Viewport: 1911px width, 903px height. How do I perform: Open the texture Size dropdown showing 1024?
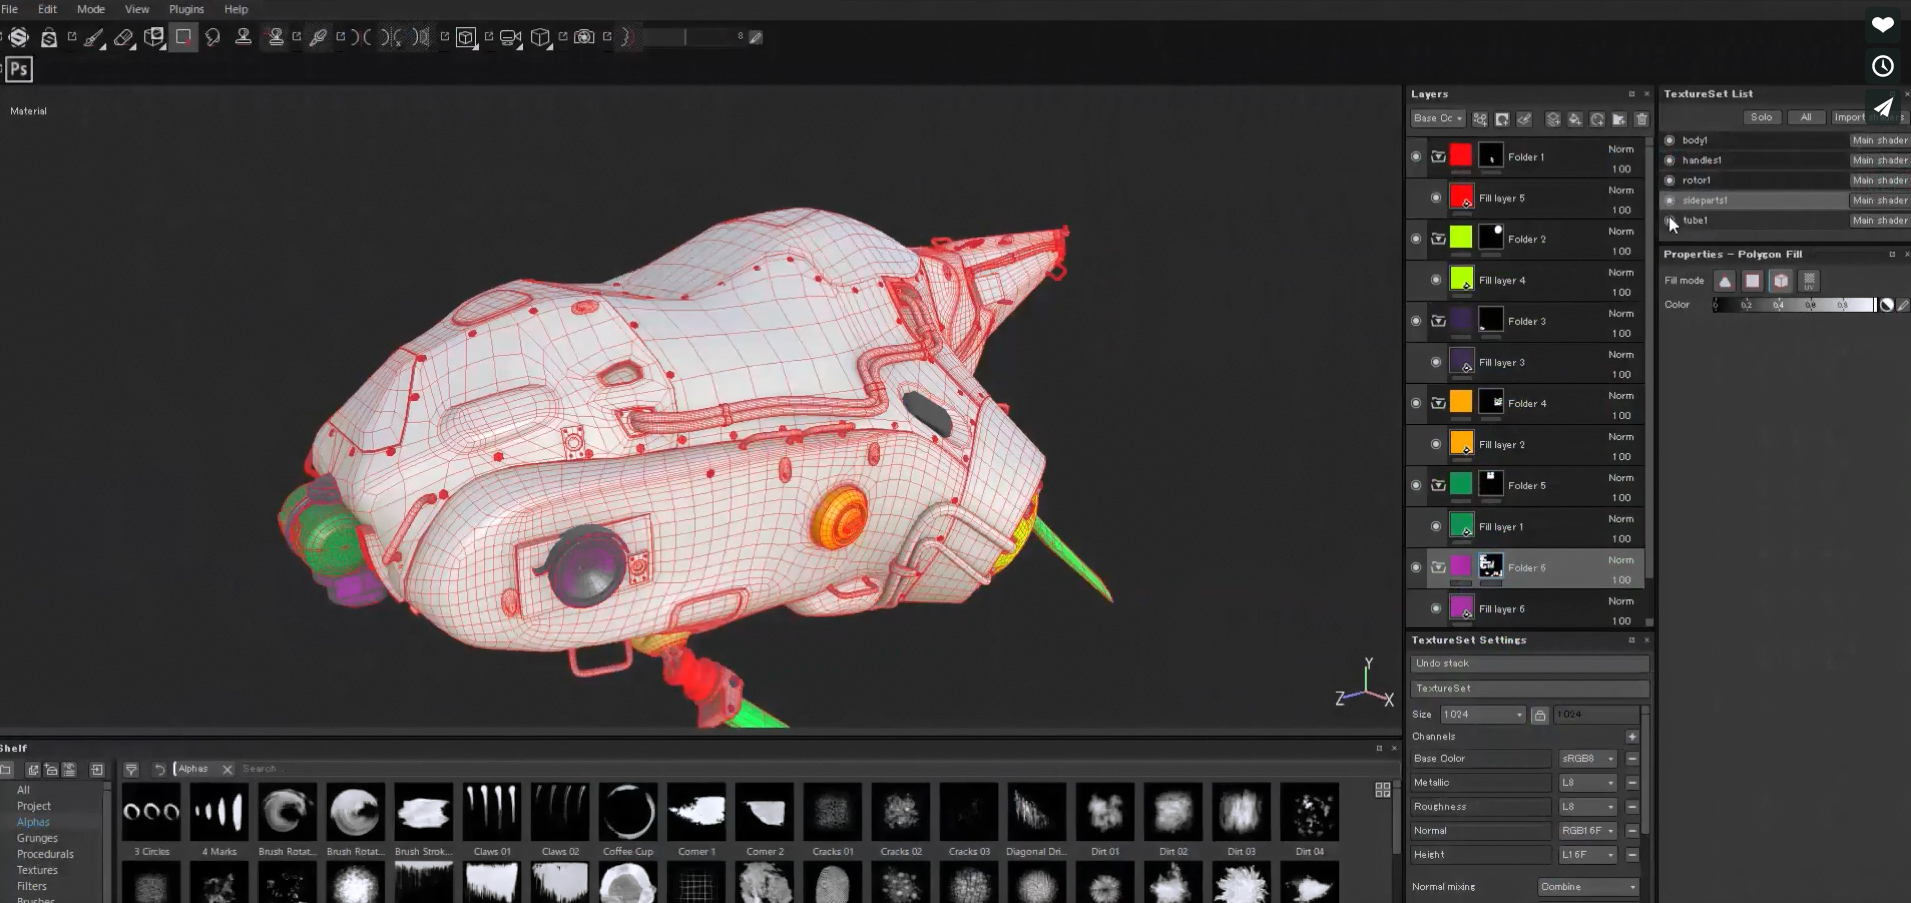1483,714
